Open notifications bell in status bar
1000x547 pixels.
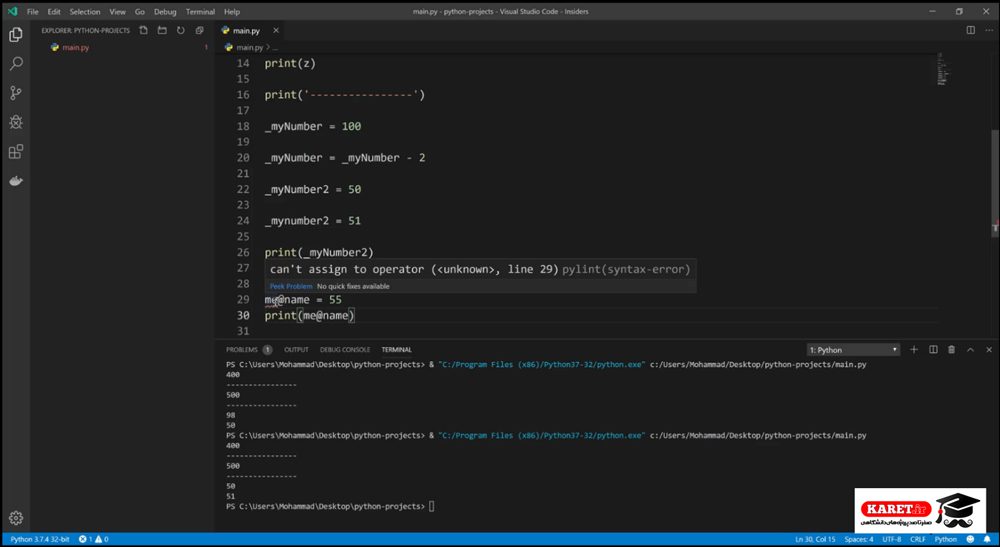(987, 539)
